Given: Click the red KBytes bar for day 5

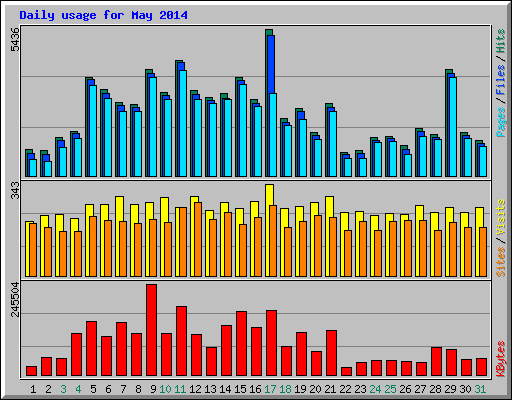Looking at the screenshot, I should [91, 349].
